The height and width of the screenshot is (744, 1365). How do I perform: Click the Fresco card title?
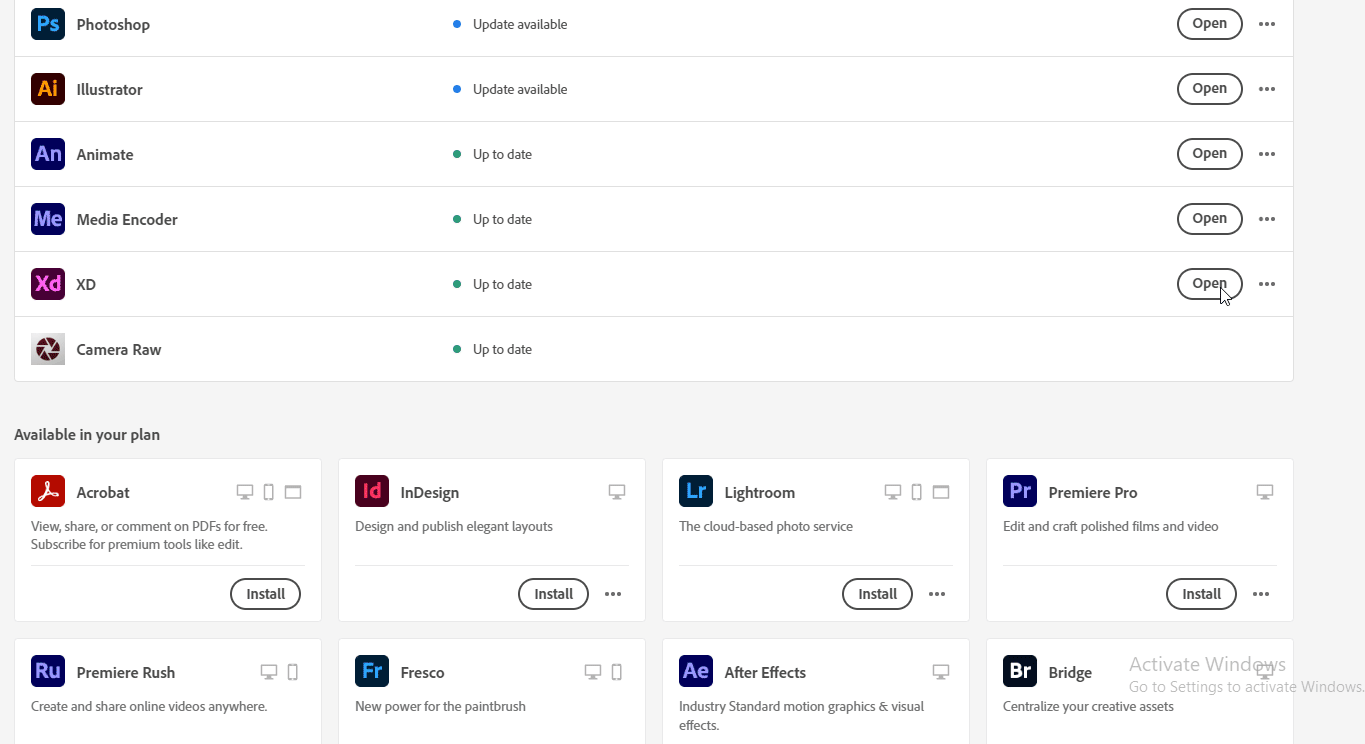tap(422, 672)
